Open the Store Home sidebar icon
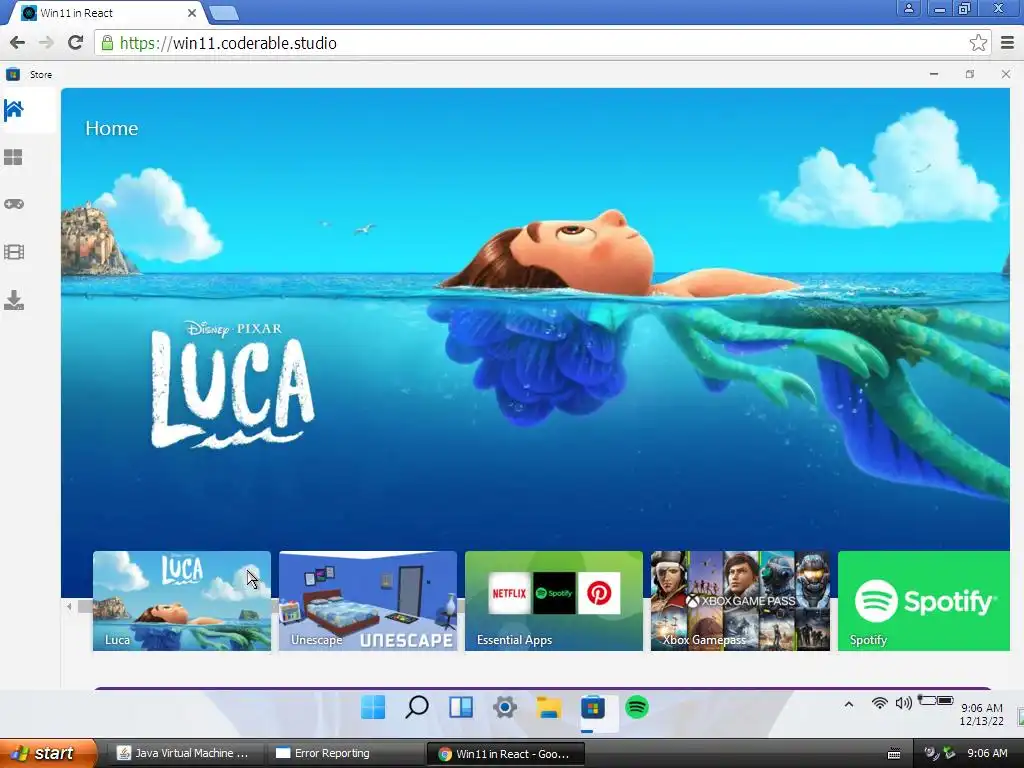The height and width of the screenshot is (768, 1024). point(14,110)
